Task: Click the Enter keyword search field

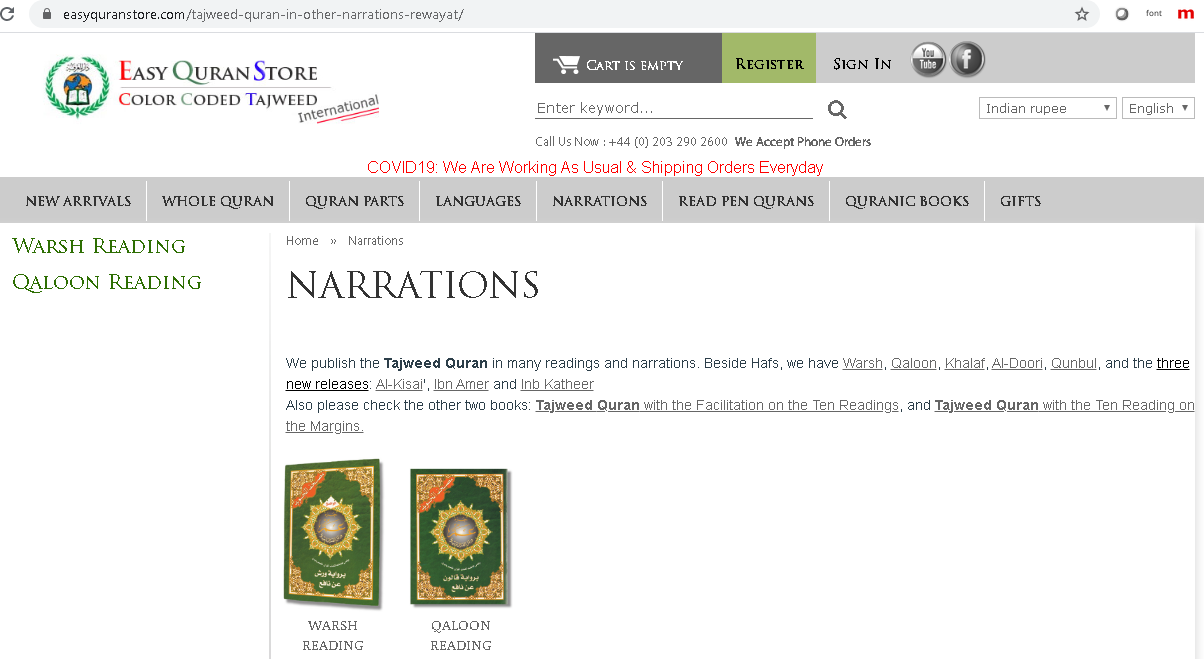Action: tap(674, 108)
